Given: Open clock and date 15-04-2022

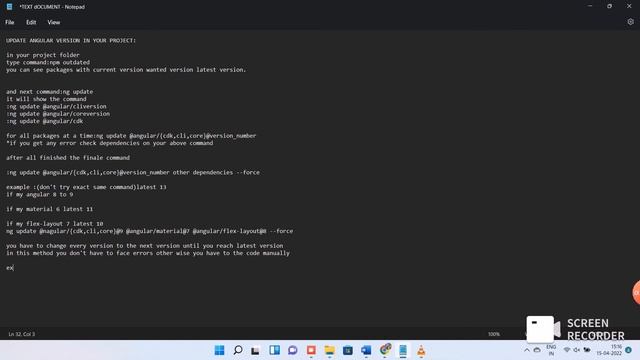Looking at the screenshot, I should tap(609, 350).
